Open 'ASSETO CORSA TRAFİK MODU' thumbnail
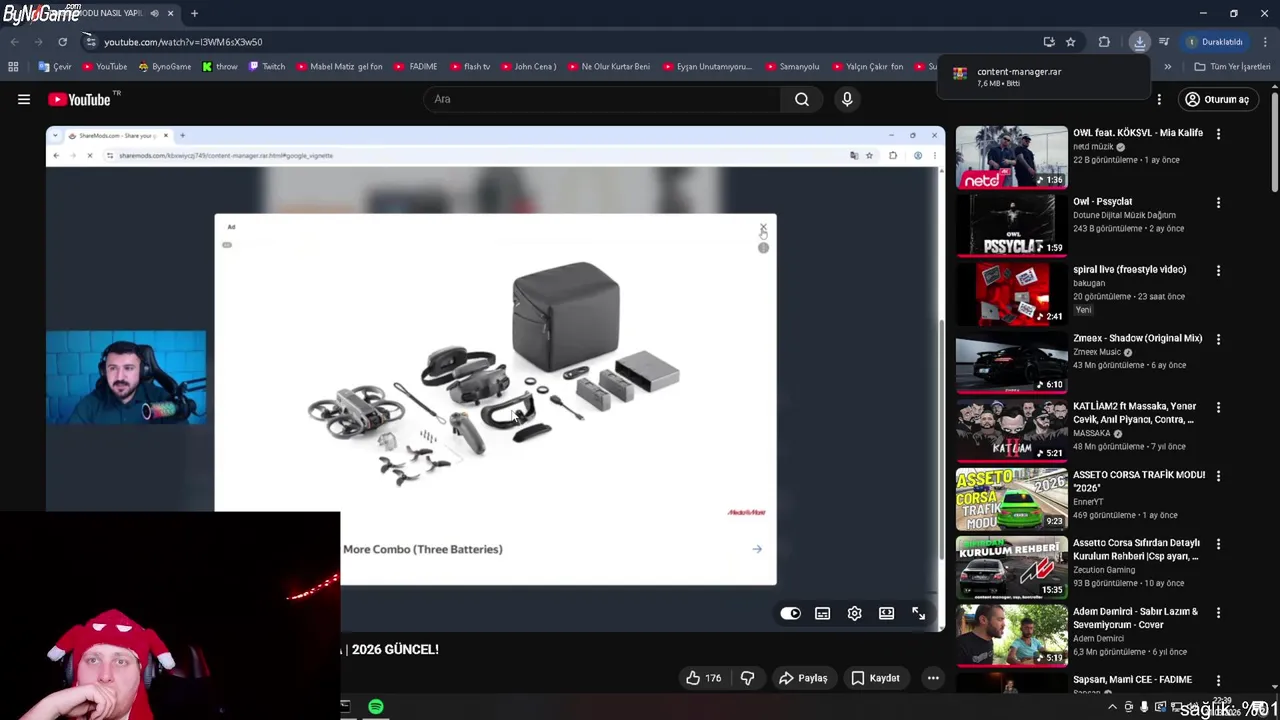Viewport: 1280px width, 720px height. pyautogui.click(x=1012, y=499)
